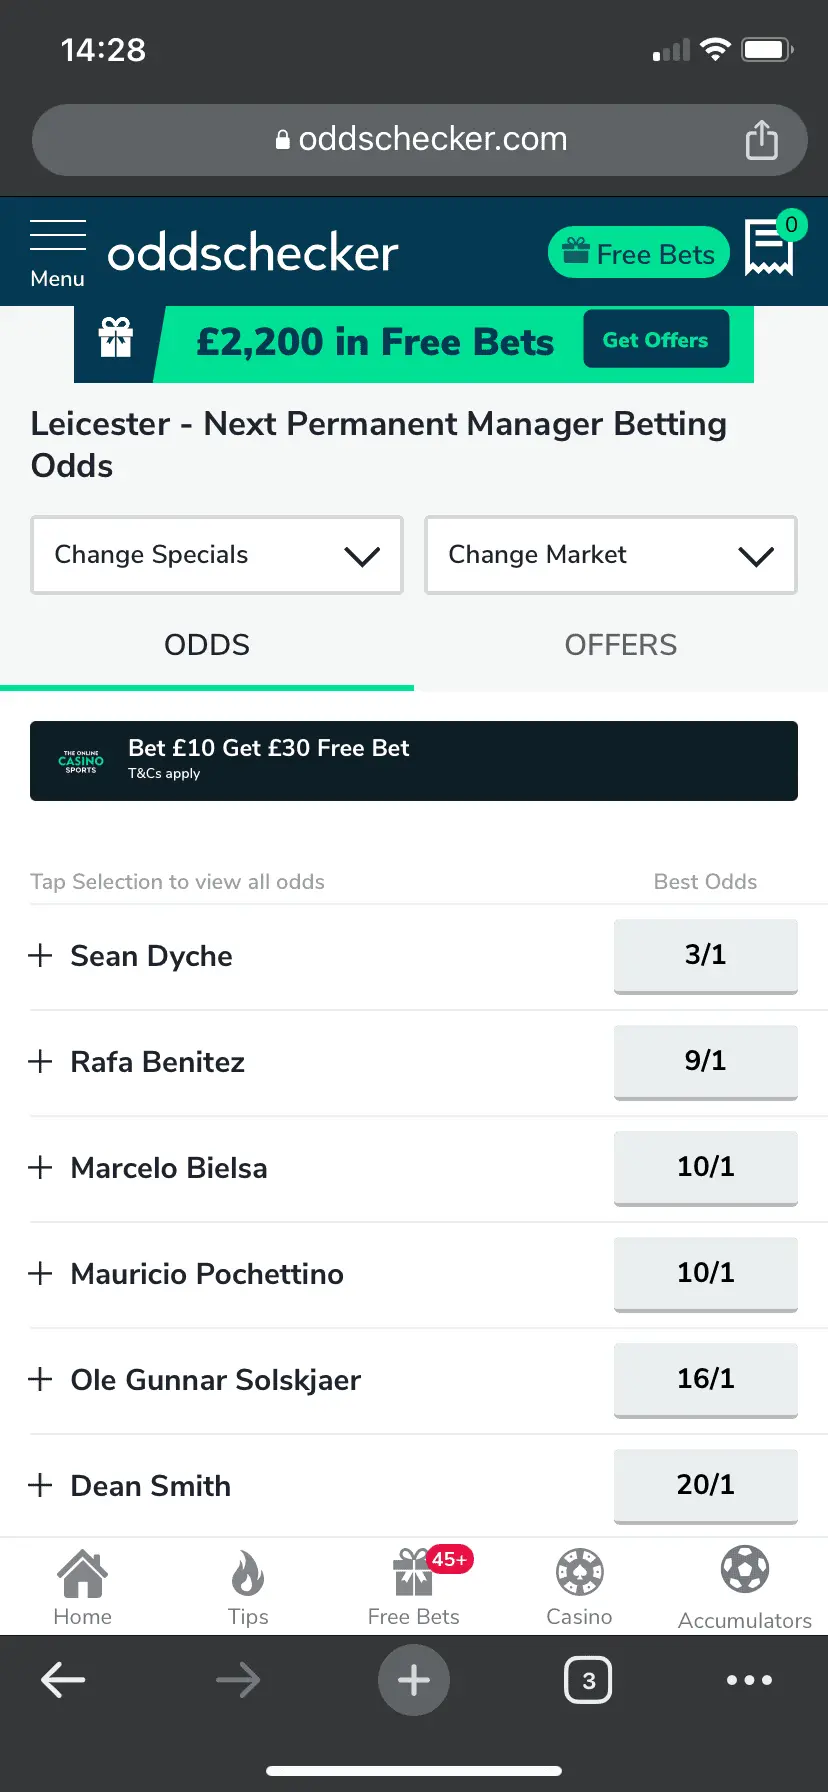Viewport: 828px width, 1792px height.
Task: Expand the Ole Gunnar Solskjaer row
Action: (x=40, y=1380)
